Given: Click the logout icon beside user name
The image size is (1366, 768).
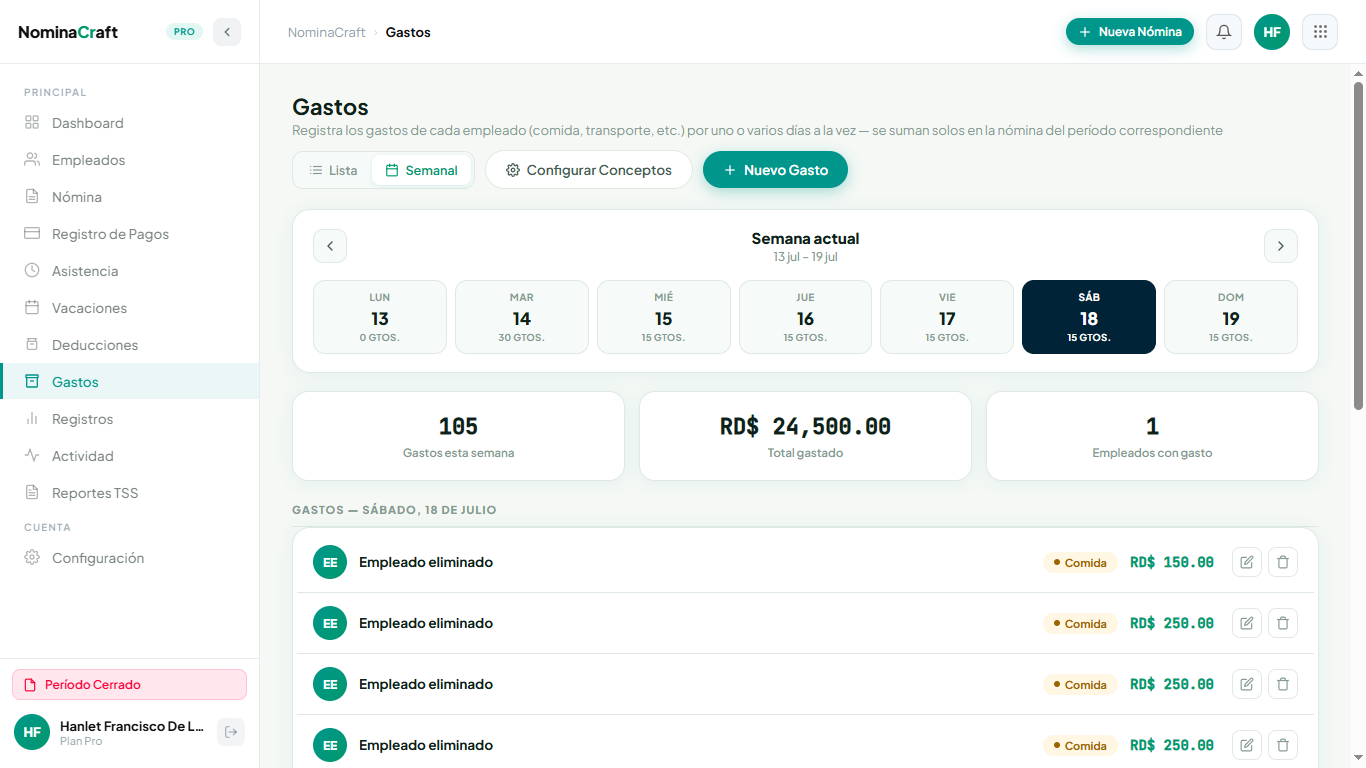Looking at the screenshot, I should [x=231, y=732].
